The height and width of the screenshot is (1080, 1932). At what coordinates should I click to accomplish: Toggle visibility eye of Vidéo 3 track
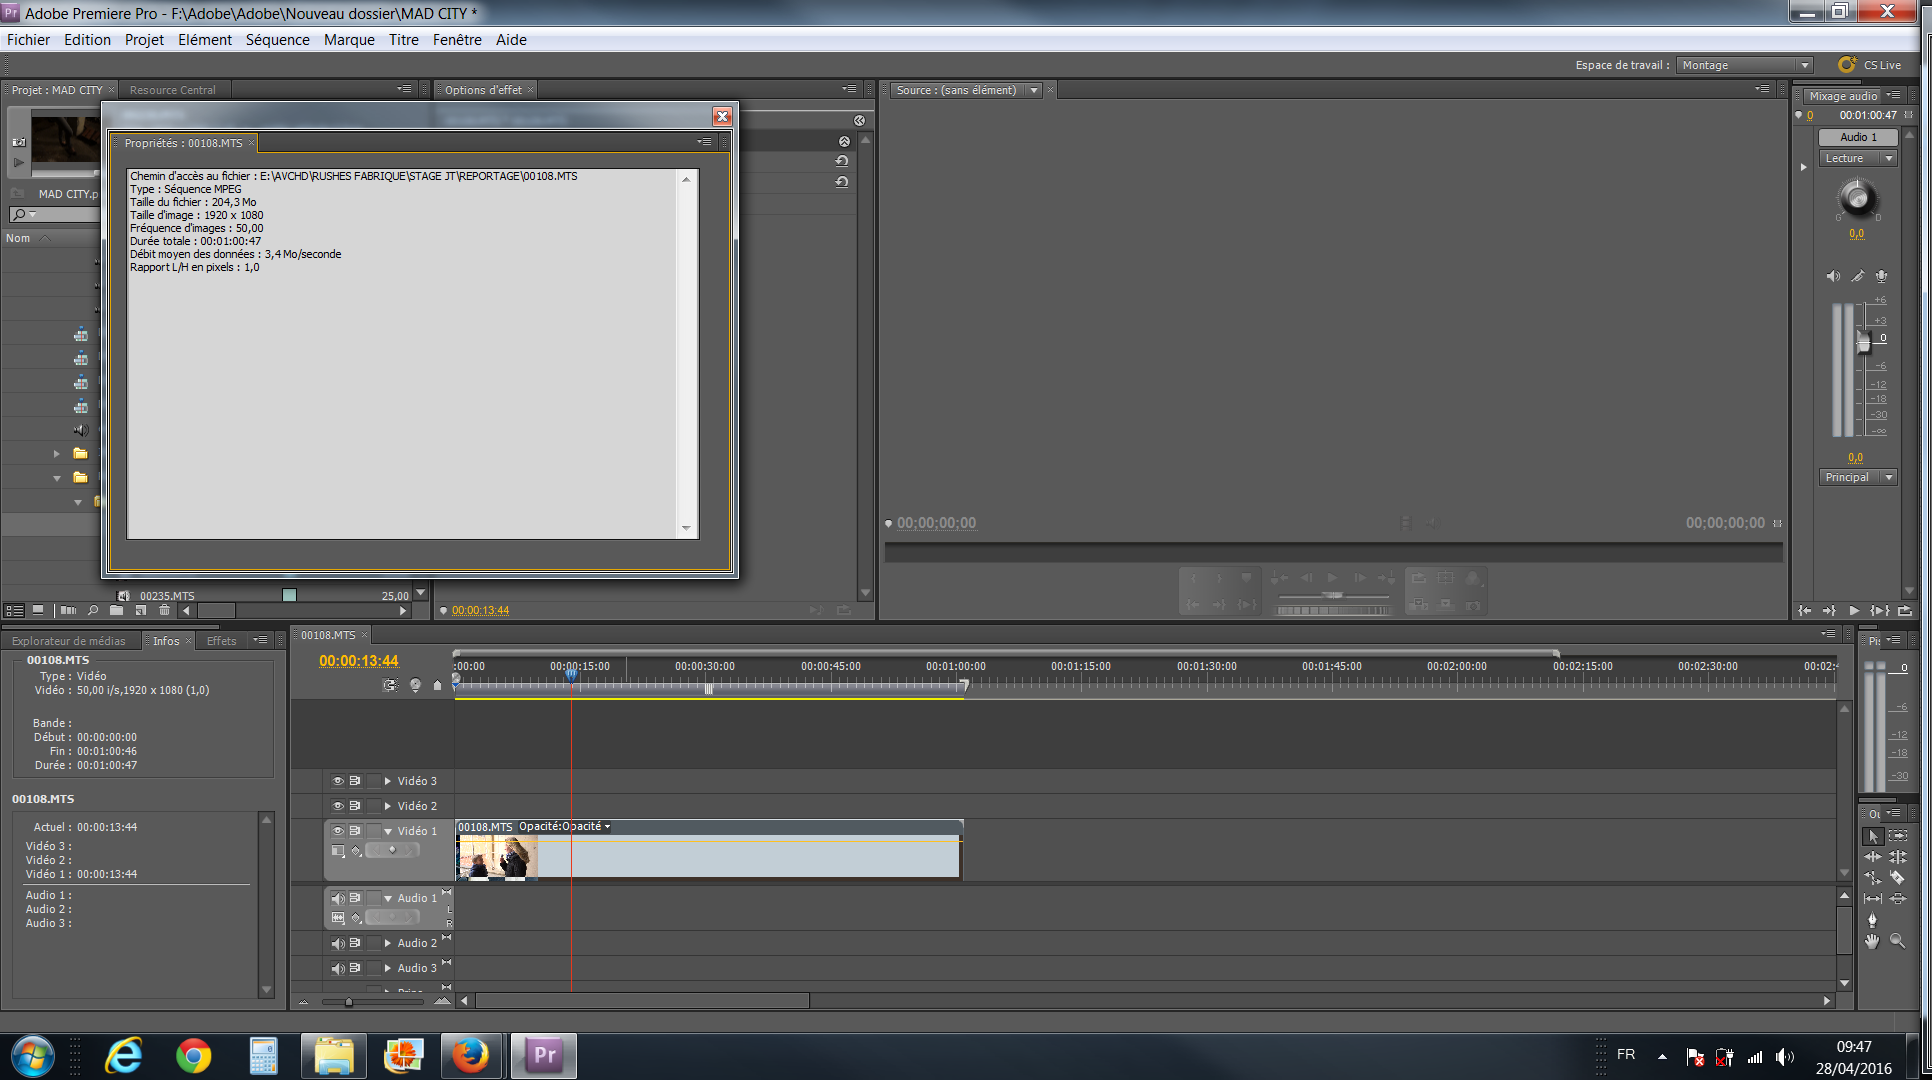338,781
